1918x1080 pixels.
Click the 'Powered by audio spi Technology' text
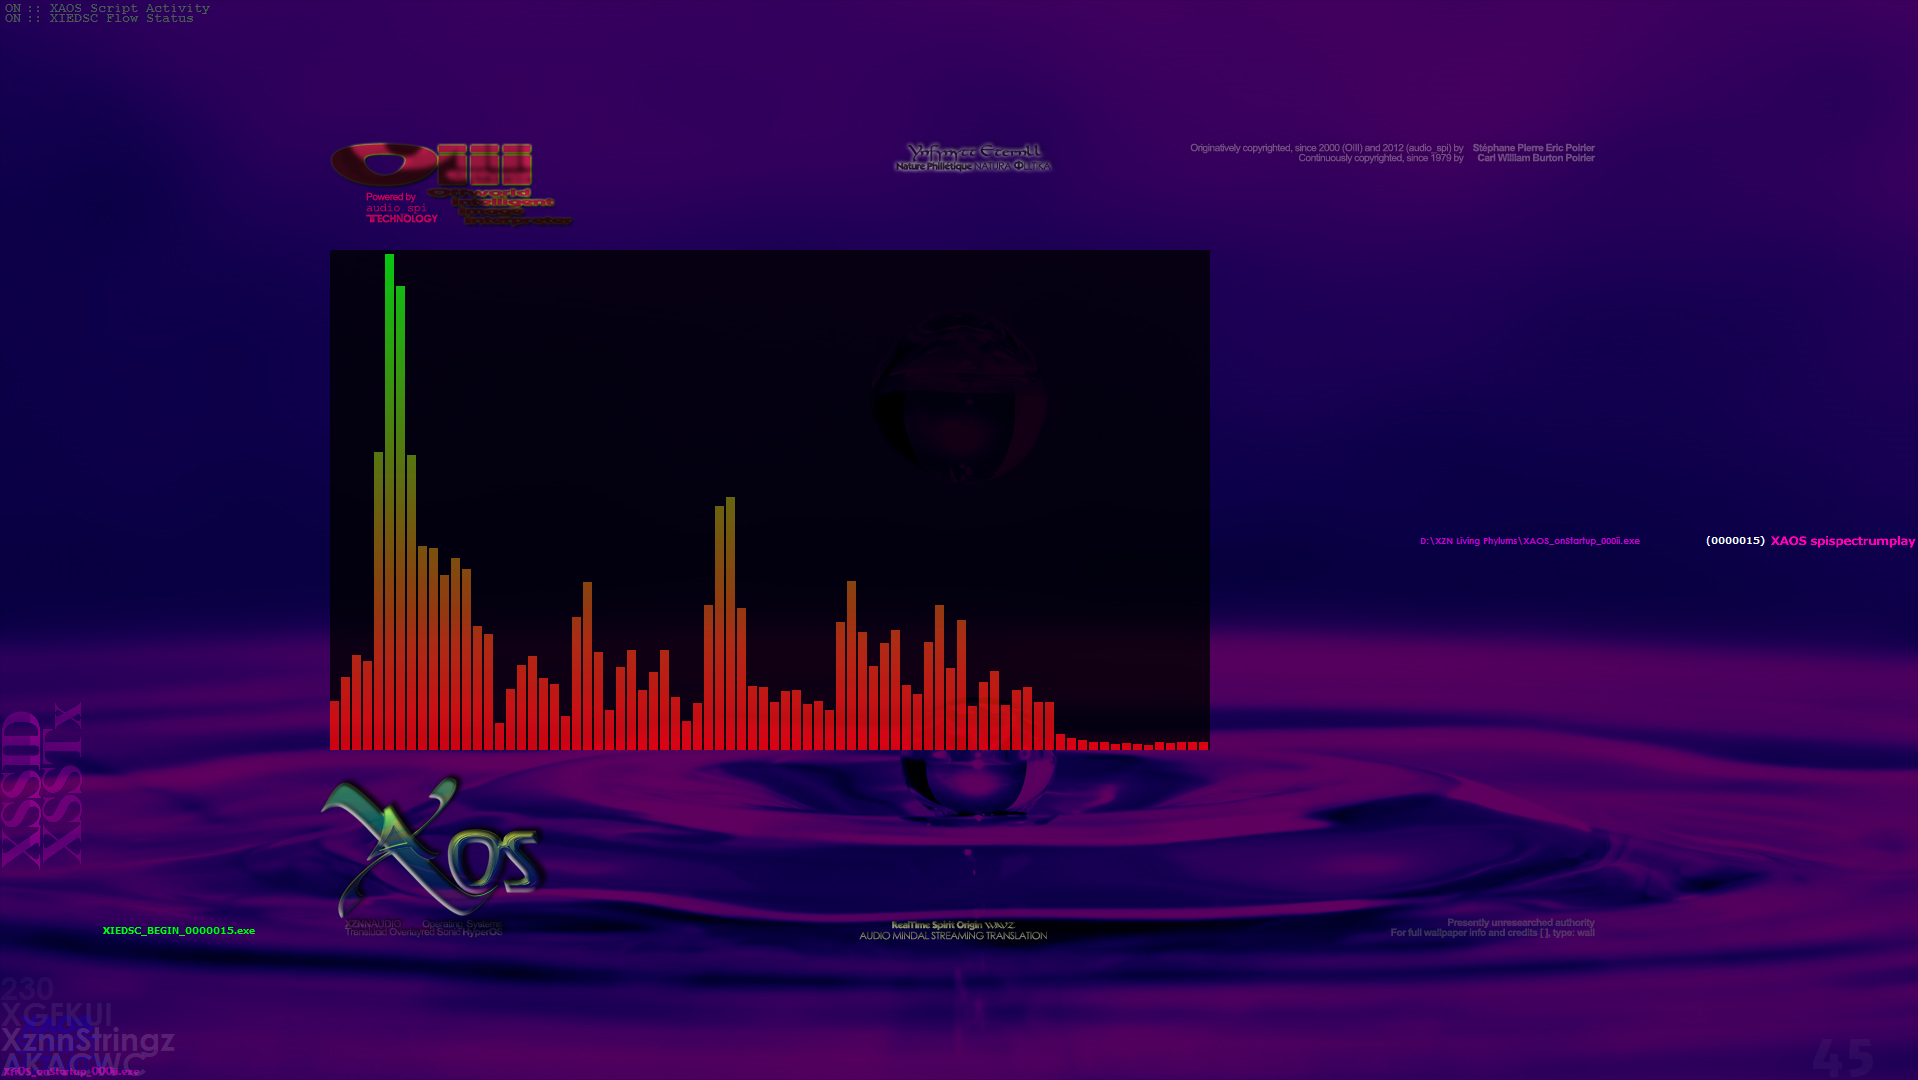tap(401, 208)
